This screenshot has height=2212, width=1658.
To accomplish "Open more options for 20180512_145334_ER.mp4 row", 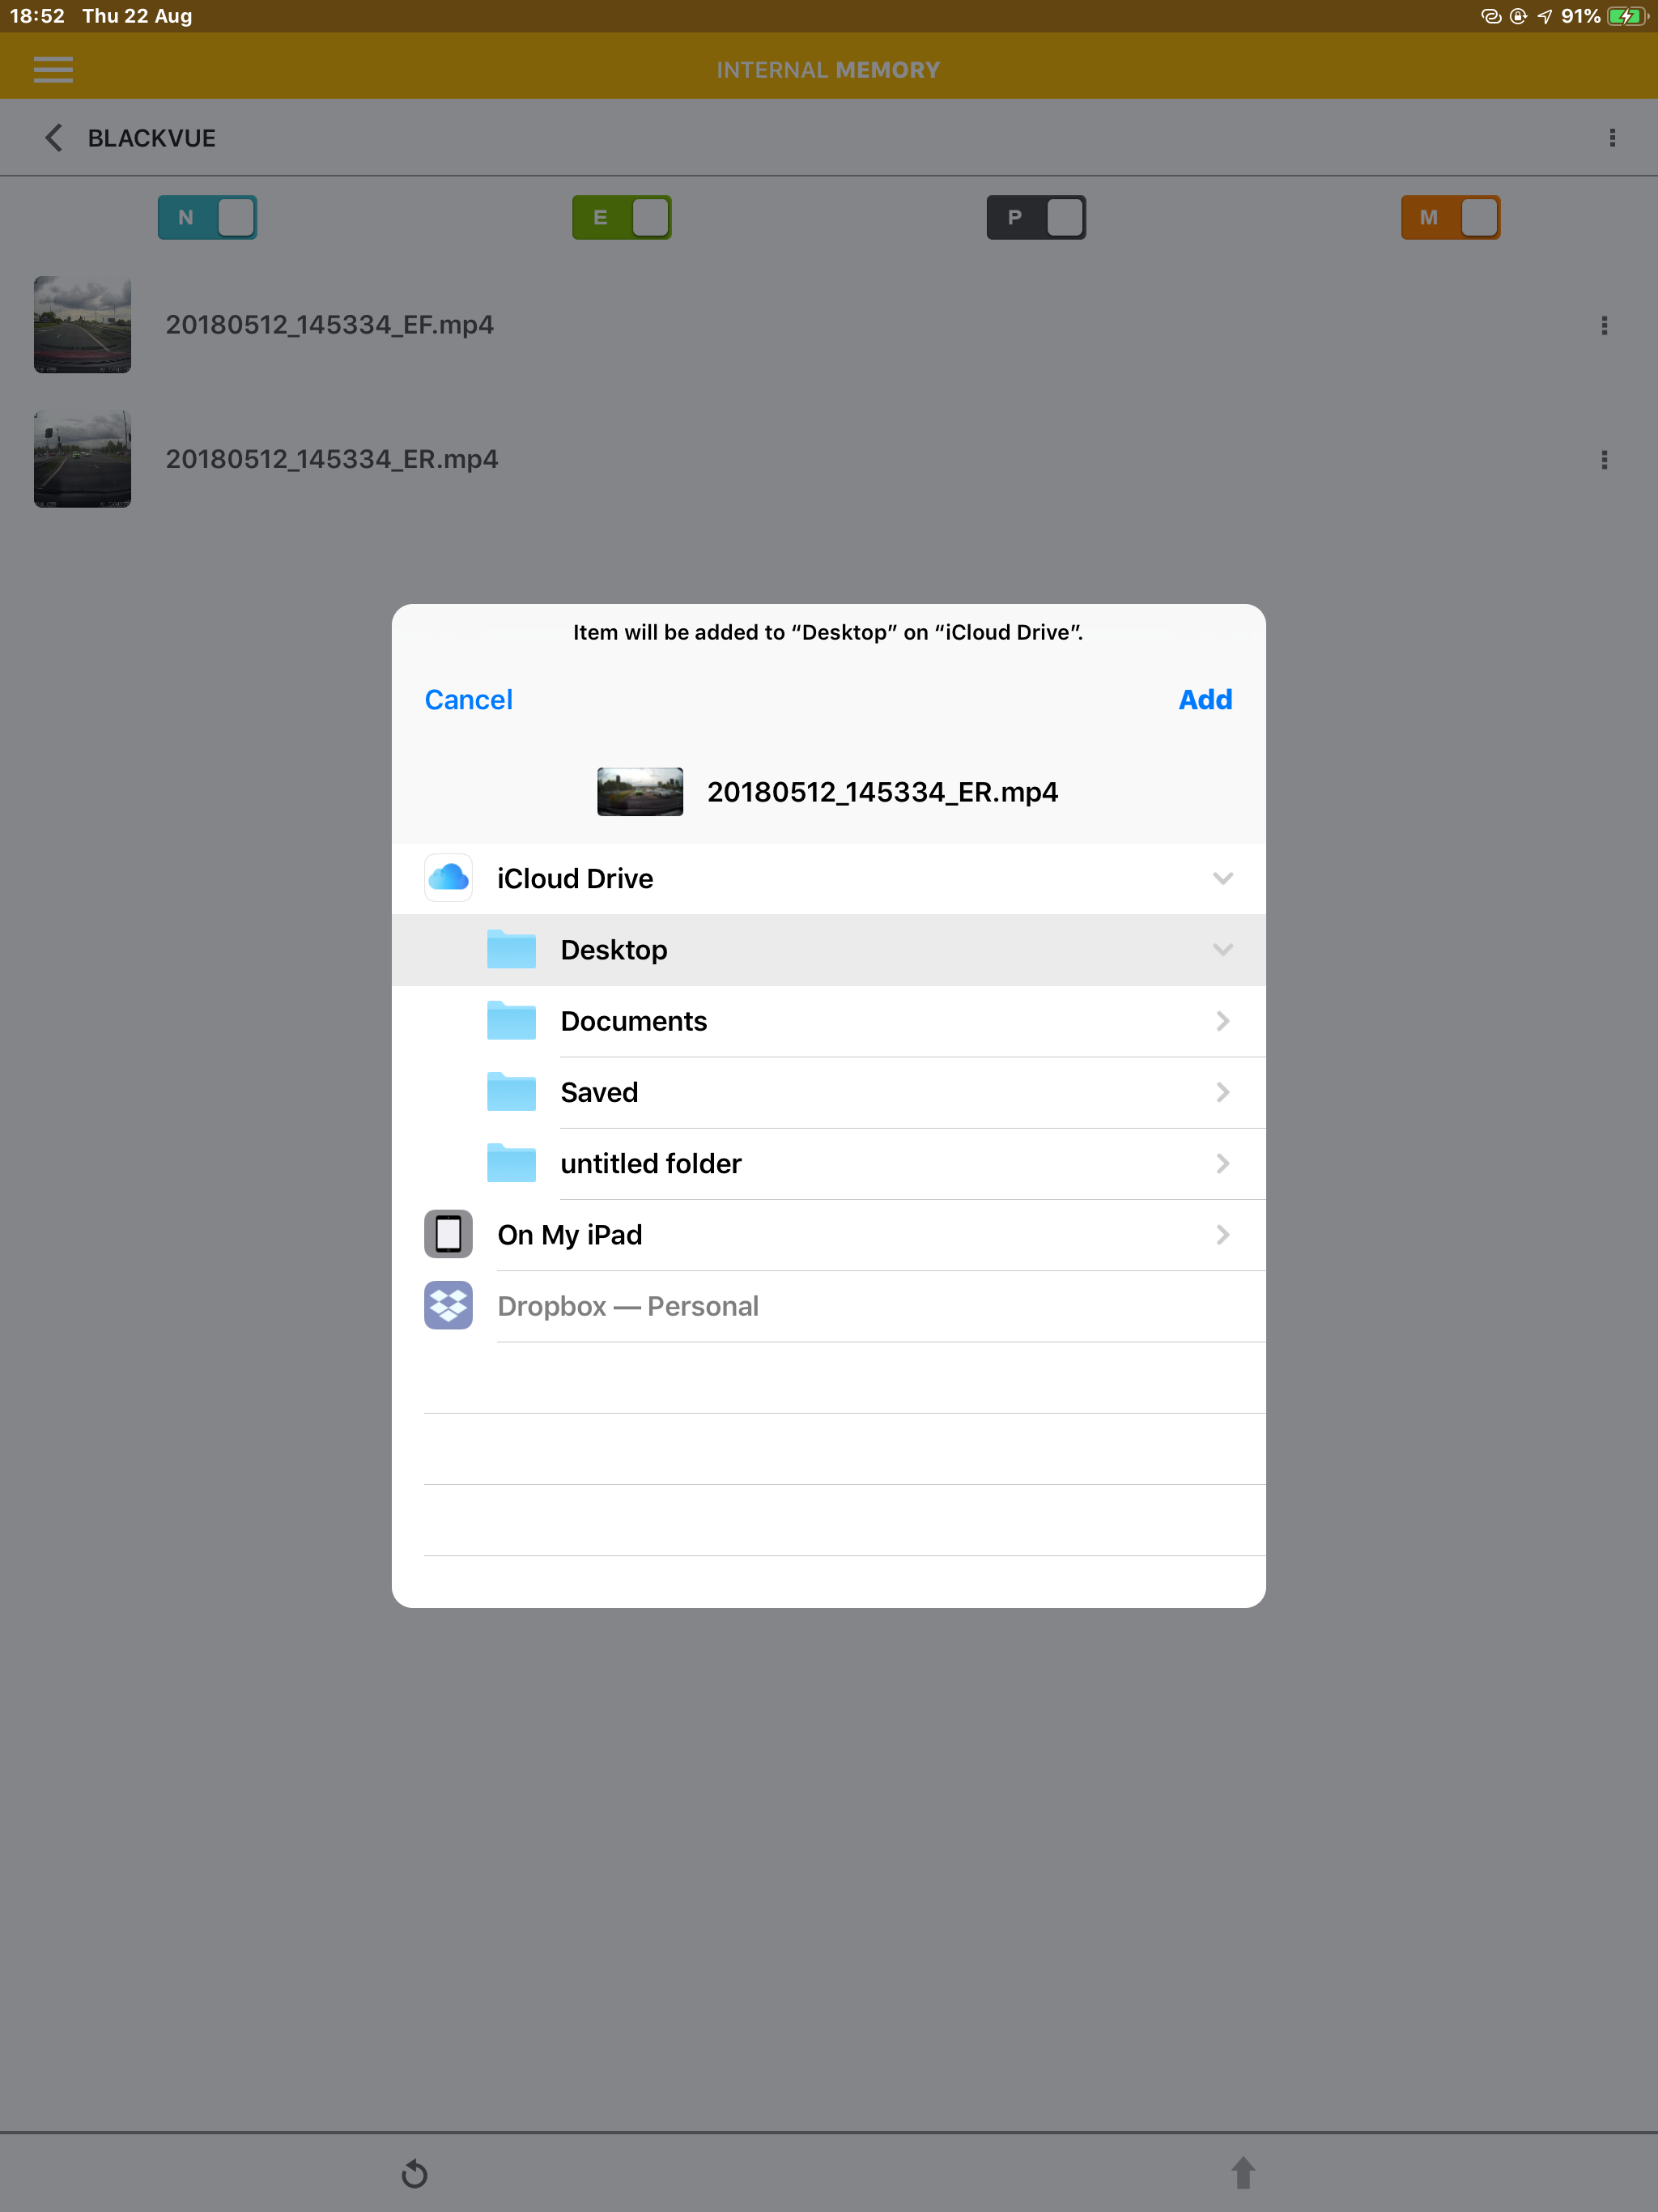I will 1604,459.
